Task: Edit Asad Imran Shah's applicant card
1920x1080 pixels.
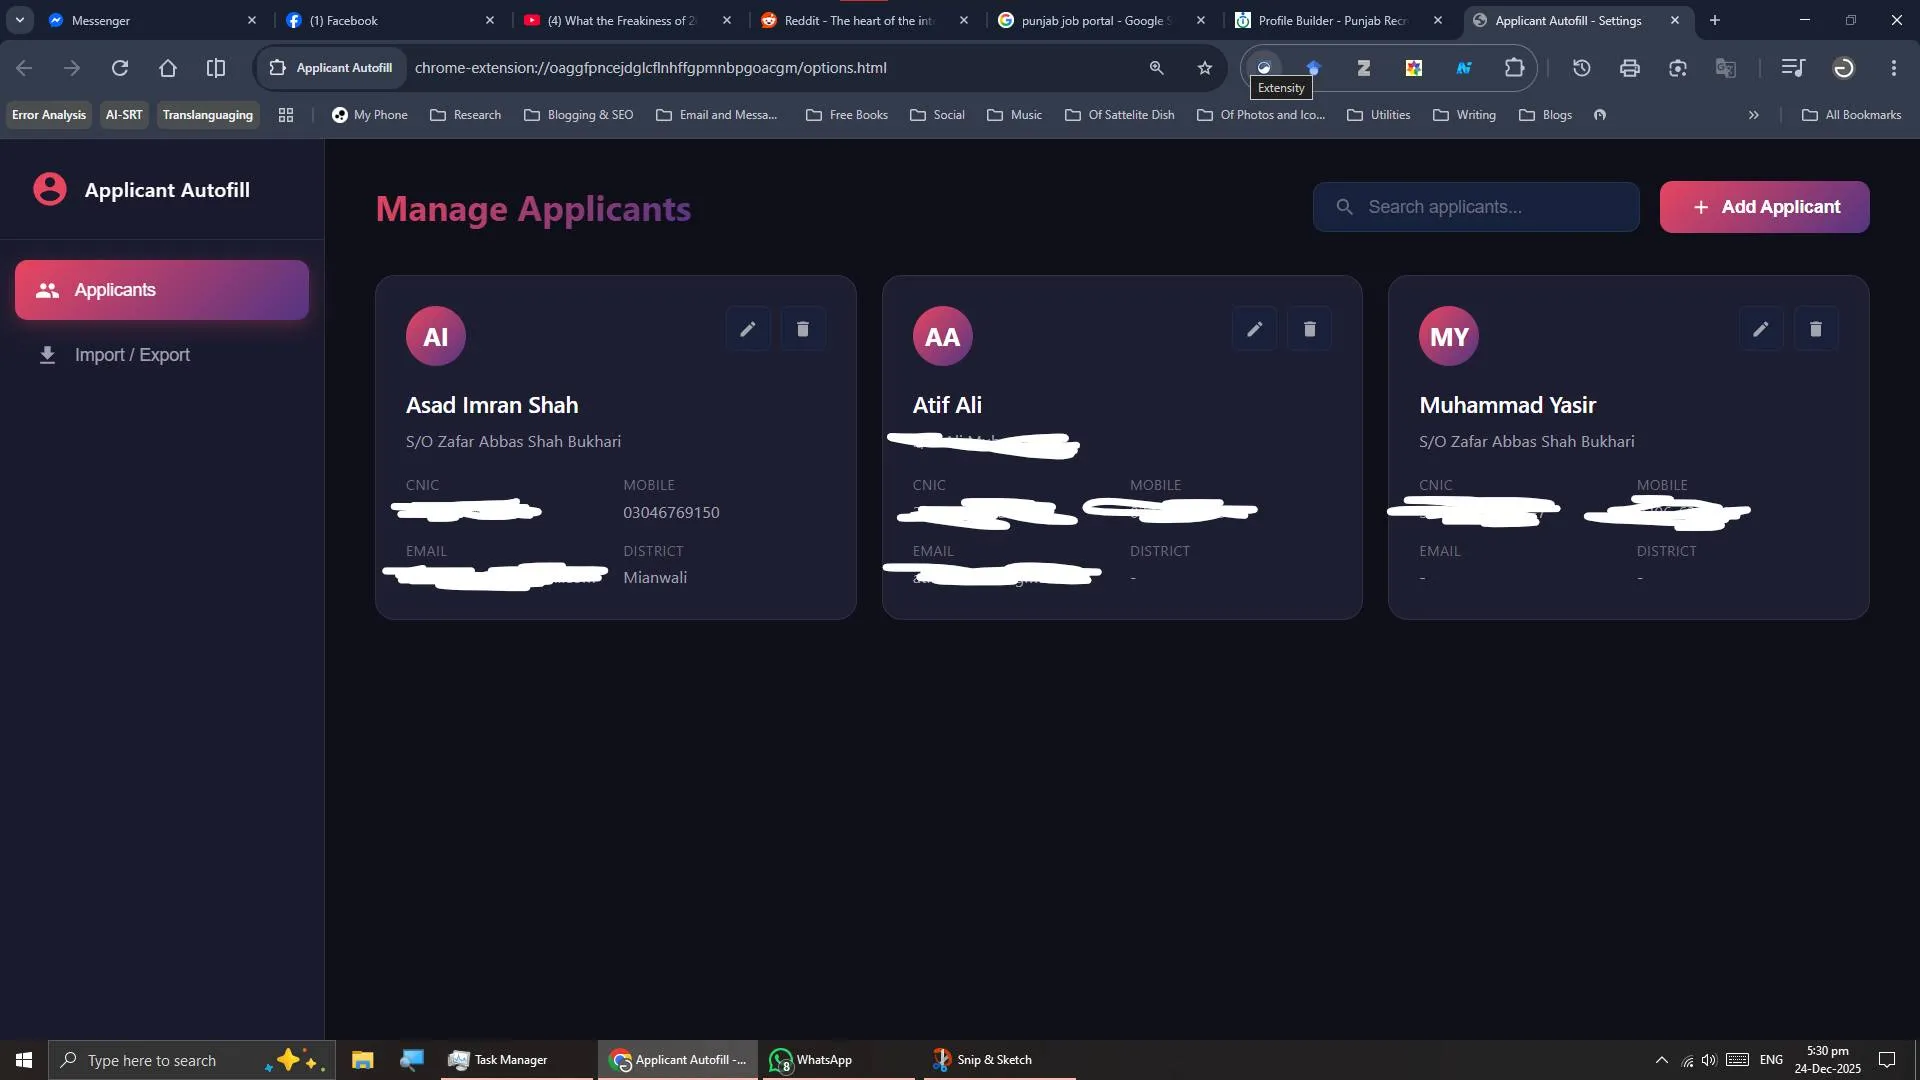Action: (x=747, y=328)
